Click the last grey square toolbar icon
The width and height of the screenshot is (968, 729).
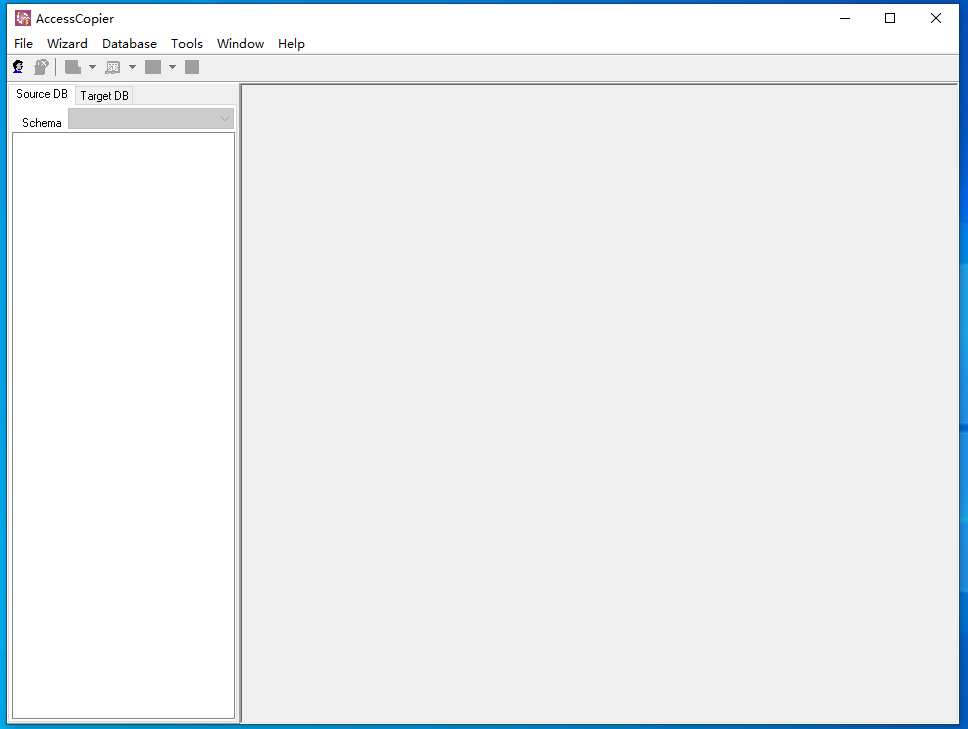pyautogui.click(x=192, y=67)
